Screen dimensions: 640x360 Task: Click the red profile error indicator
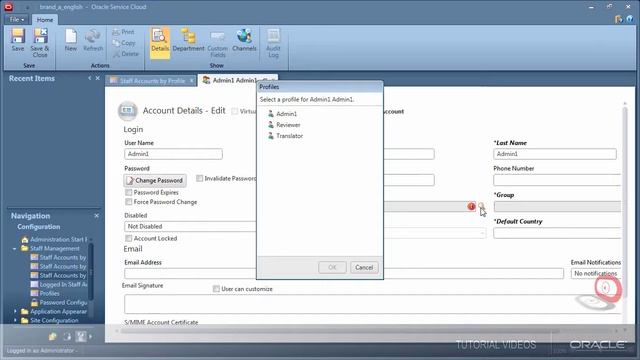coord(471,206)
